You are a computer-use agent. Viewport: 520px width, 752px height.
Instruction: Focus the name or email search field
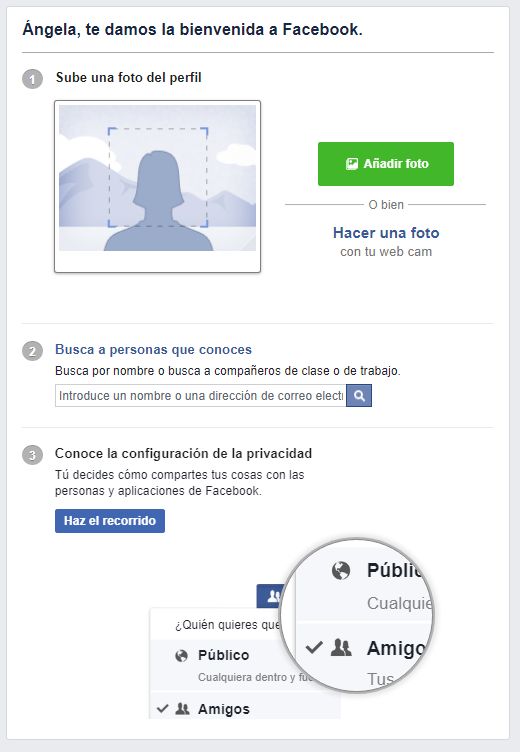tap(201, 396)
